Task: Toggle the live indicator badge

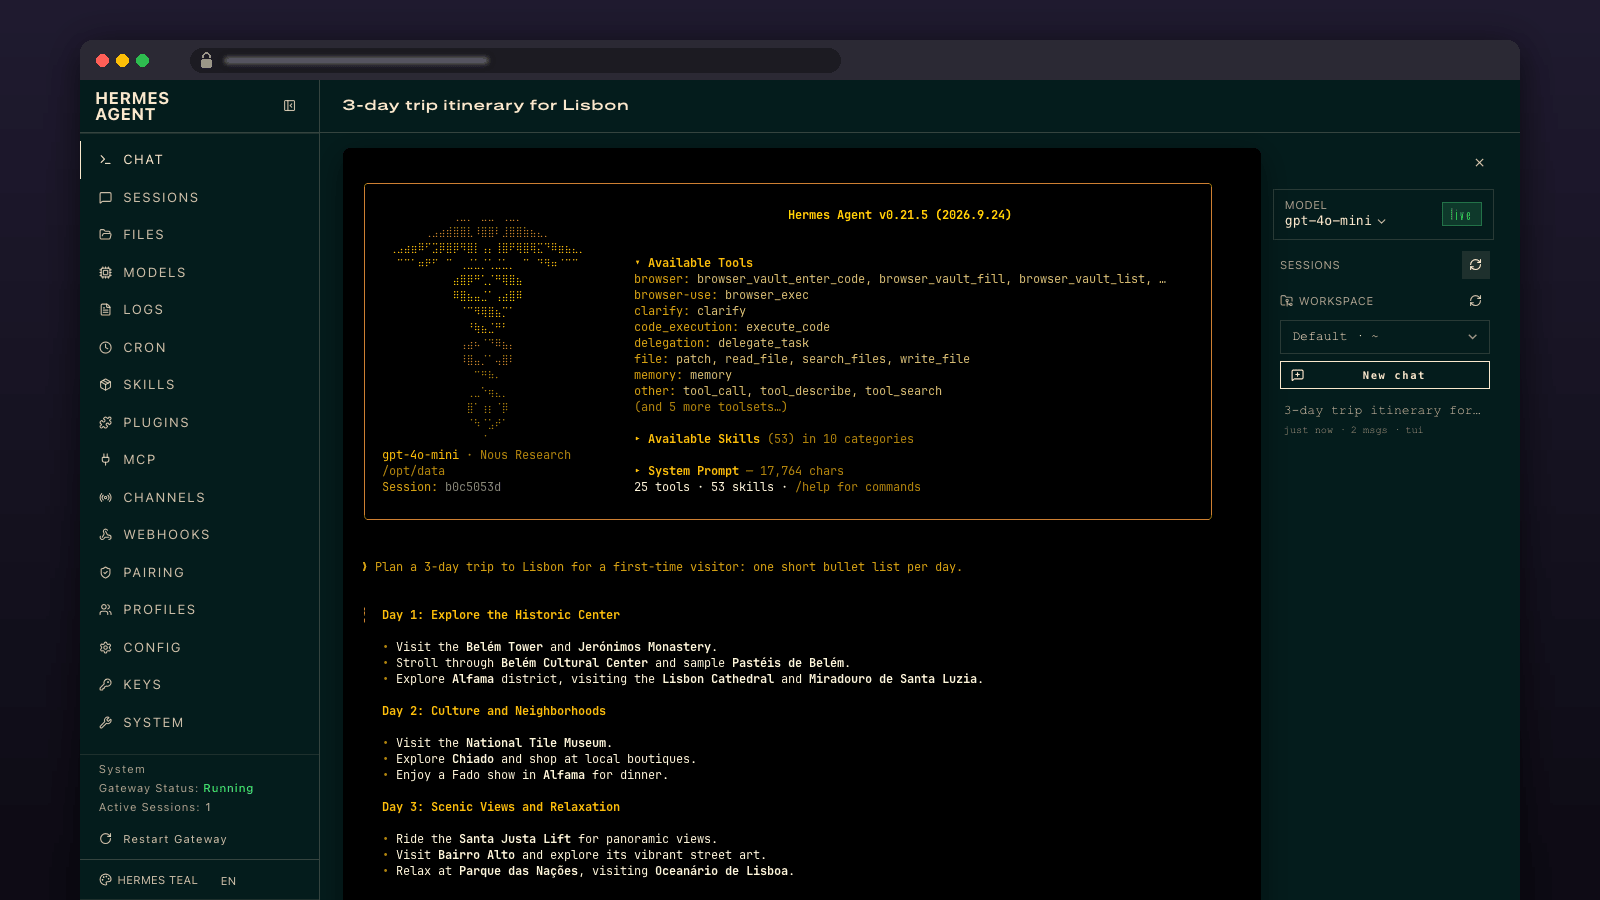Action: (1461, 214)
